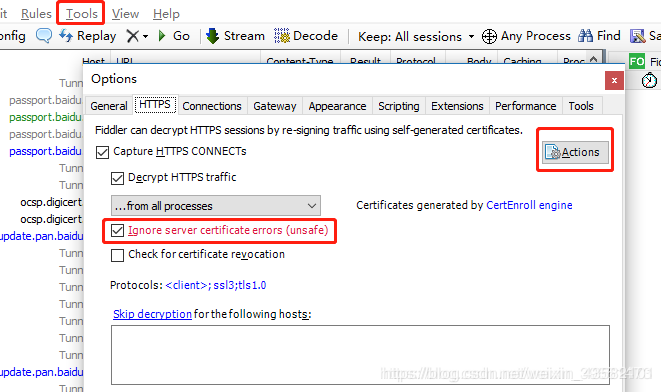Open the Tools menu
Screen dimensions: 661x392
pos(81,14)
